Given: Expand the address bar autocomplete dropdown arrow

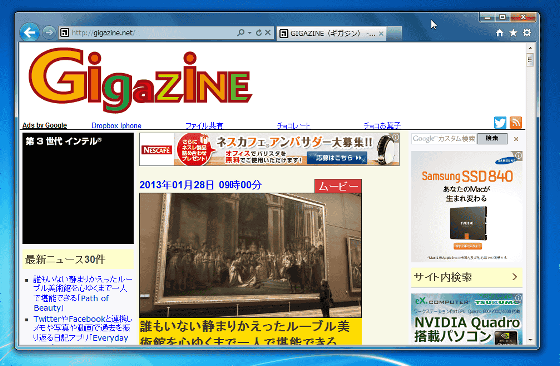Looking at the screenshot, I should click(x=249, y=33).
